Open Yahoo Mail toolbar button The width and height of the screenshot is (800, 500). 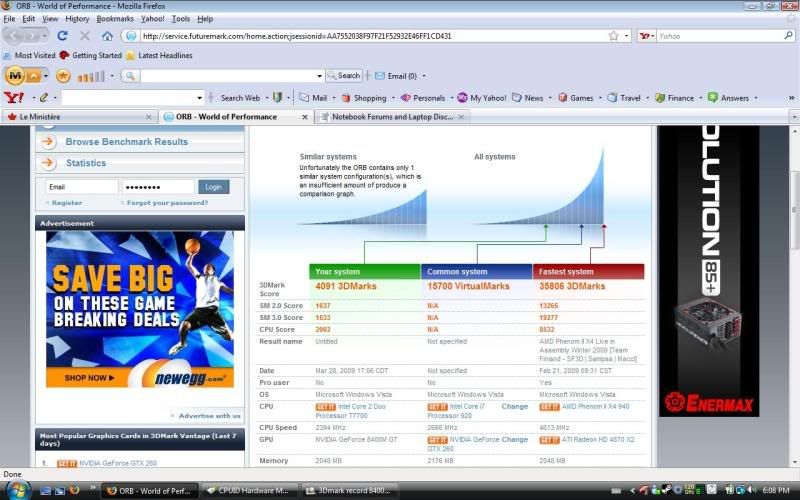313,97
